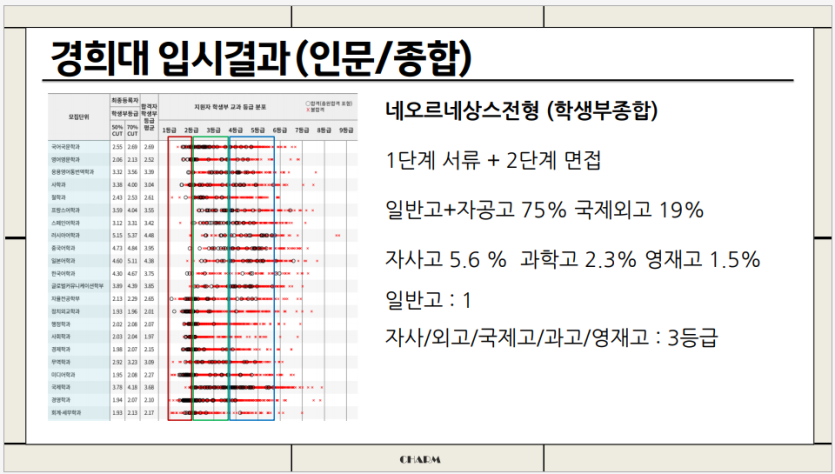
Task: Click the 7등급 column header in chart
Action: pos(302,130)
